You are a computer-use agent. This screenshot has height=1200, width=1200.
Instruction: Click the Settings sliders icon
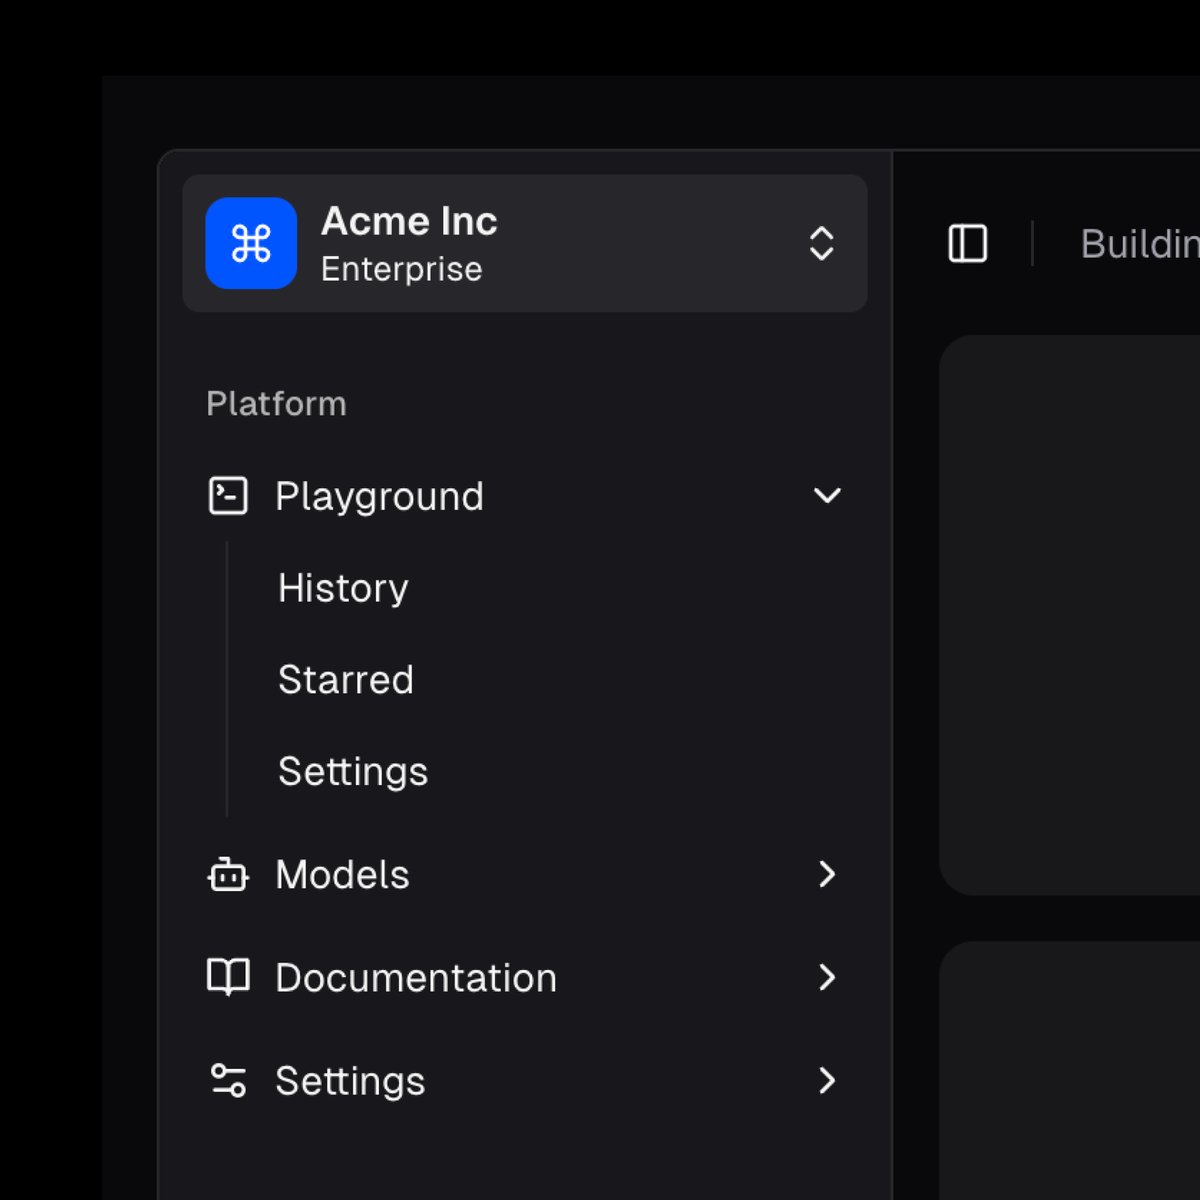pos(228,1080)
